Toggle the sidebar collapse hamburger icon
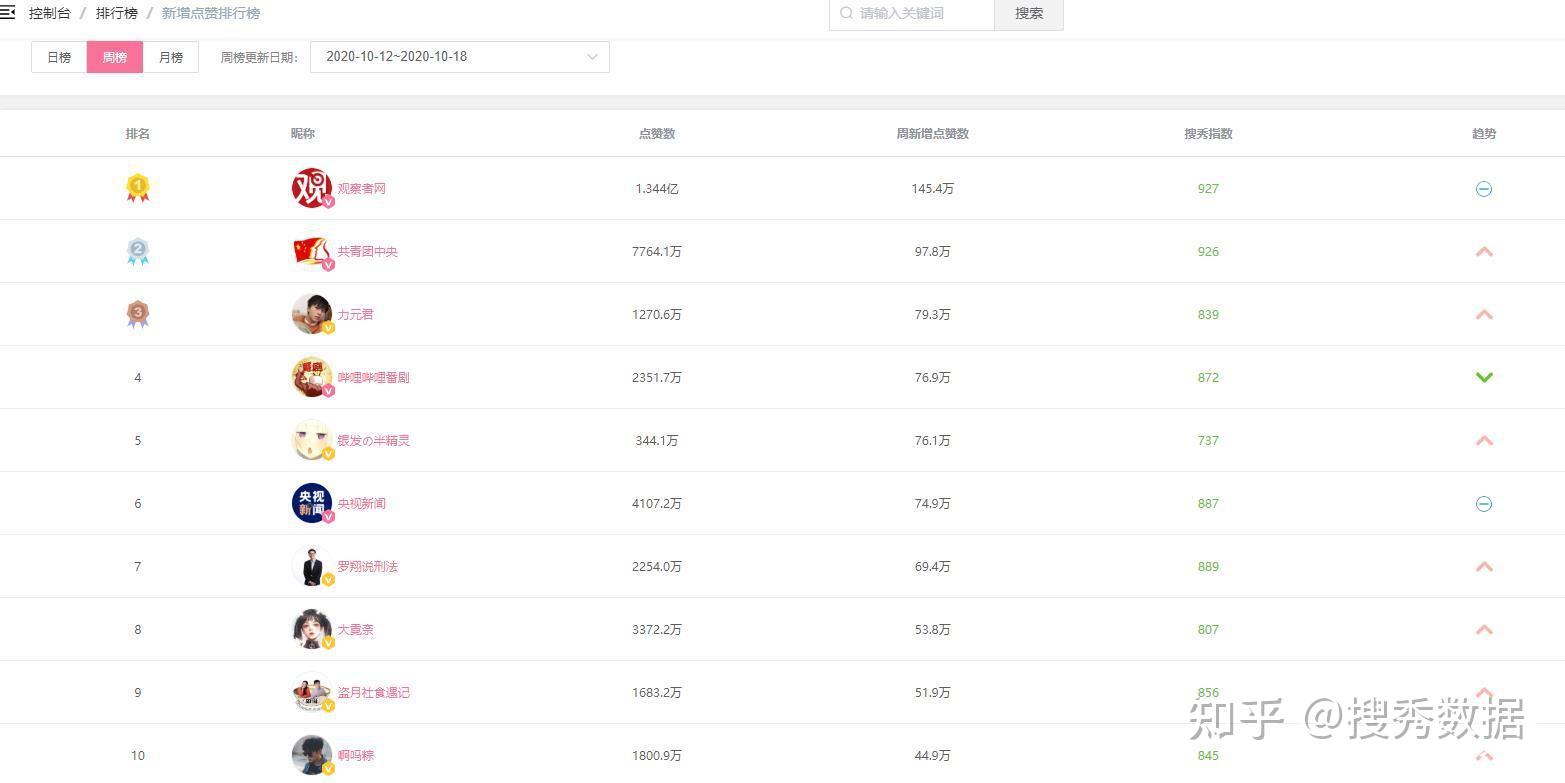The height and width of the screenshot is (783, 1565). click(x=6, y=13)
